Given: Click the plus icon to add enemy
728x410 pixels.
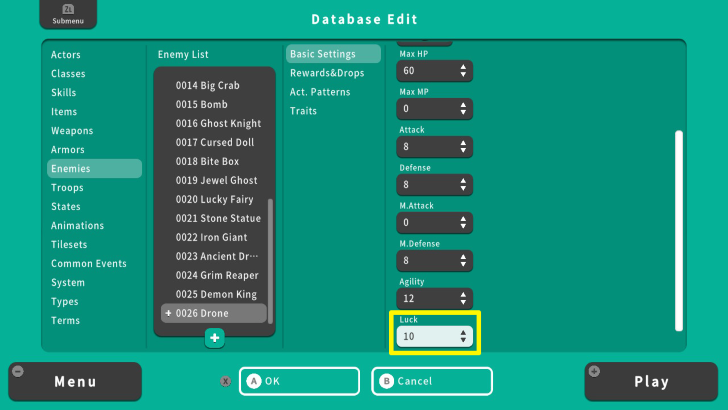Looking at the screenshot, I should (214, 338).
